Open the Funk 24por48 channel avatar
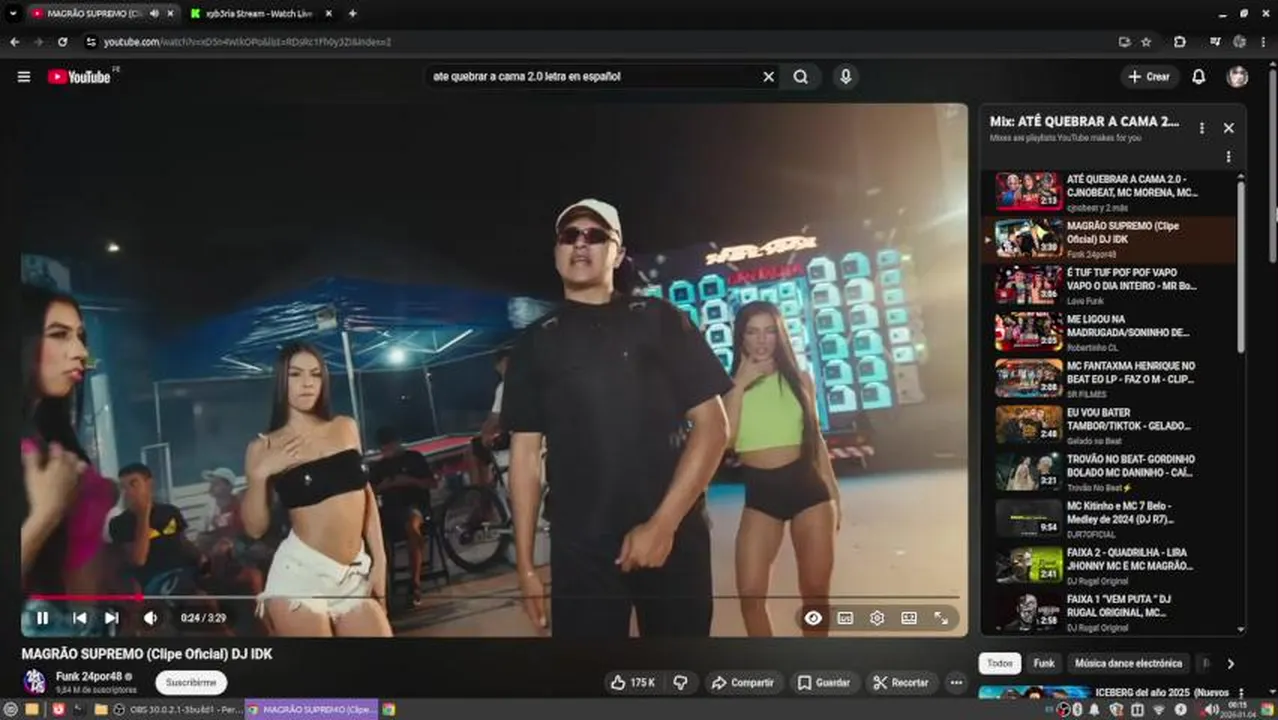The image size is (1278, 720). (34, 682)
